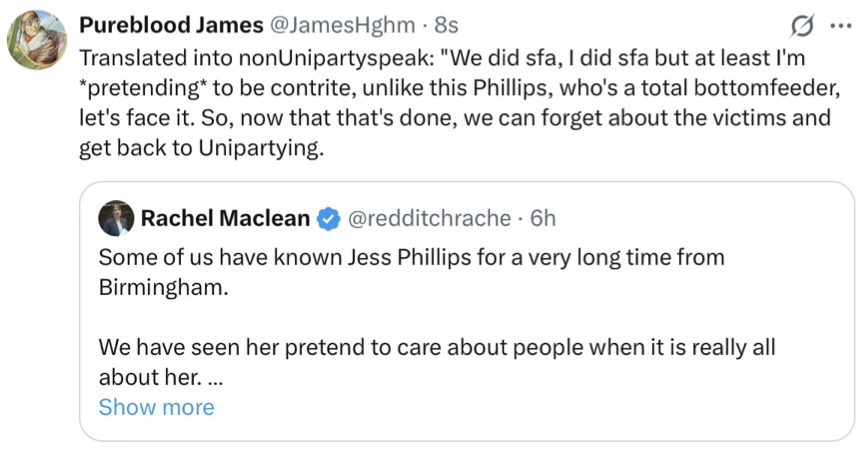Open the tweet's more options ellipsis
This screenshot has height=451, width=863.
tap(836, 24)
